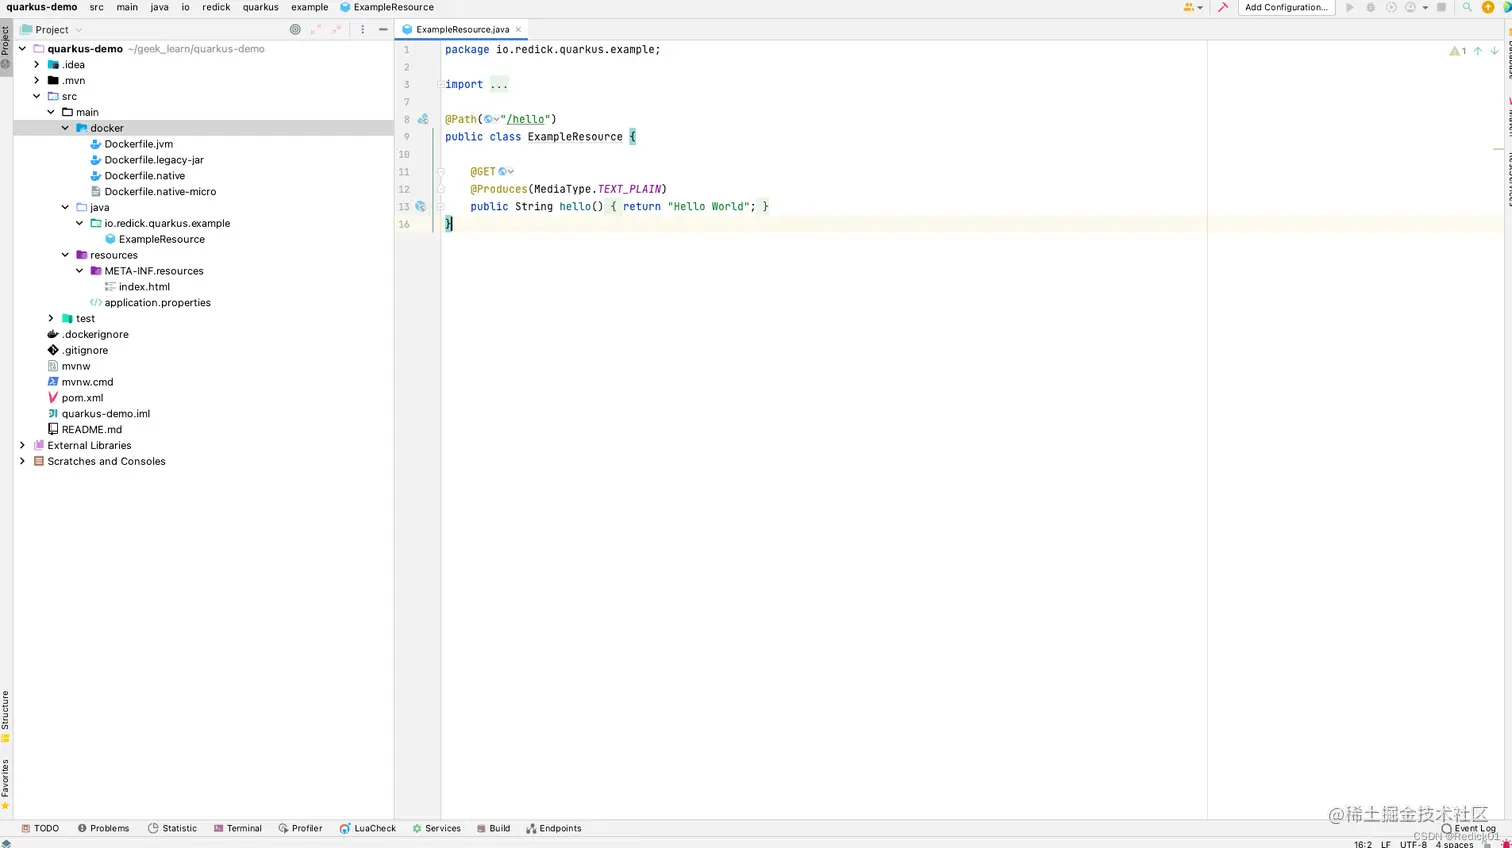Click the Favorites side tab
Image resolution: width=1512 pixels, height=848 pixels.
(5, 784)
